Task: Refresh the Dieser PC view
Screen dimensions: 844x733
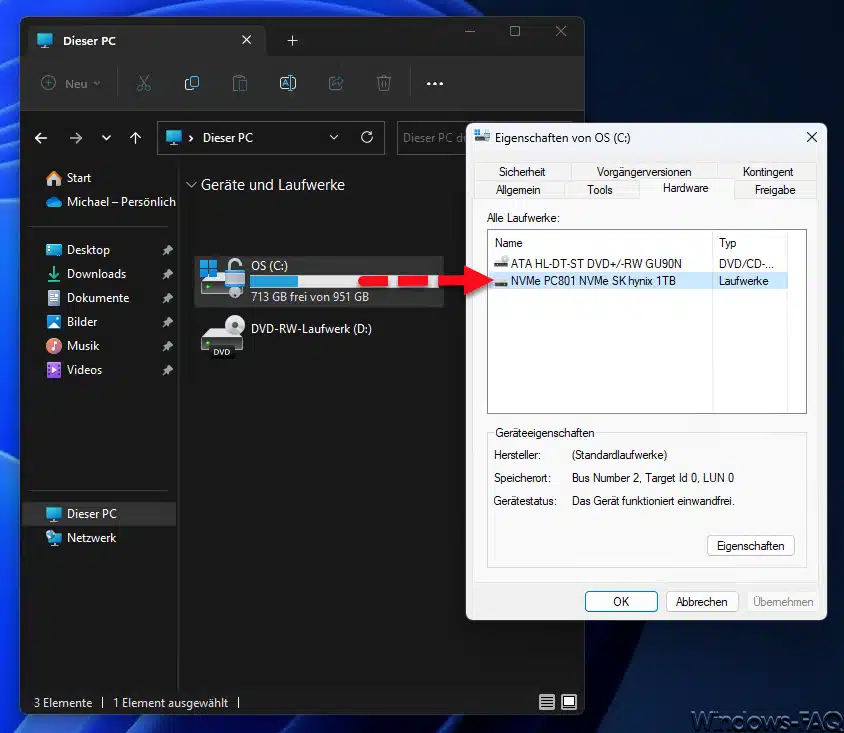Action: (367, 137)
